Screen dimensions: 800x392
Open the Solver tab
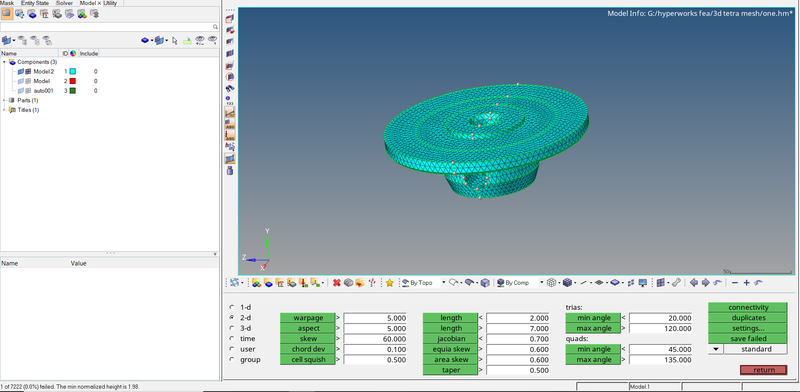tap(64, 3)
